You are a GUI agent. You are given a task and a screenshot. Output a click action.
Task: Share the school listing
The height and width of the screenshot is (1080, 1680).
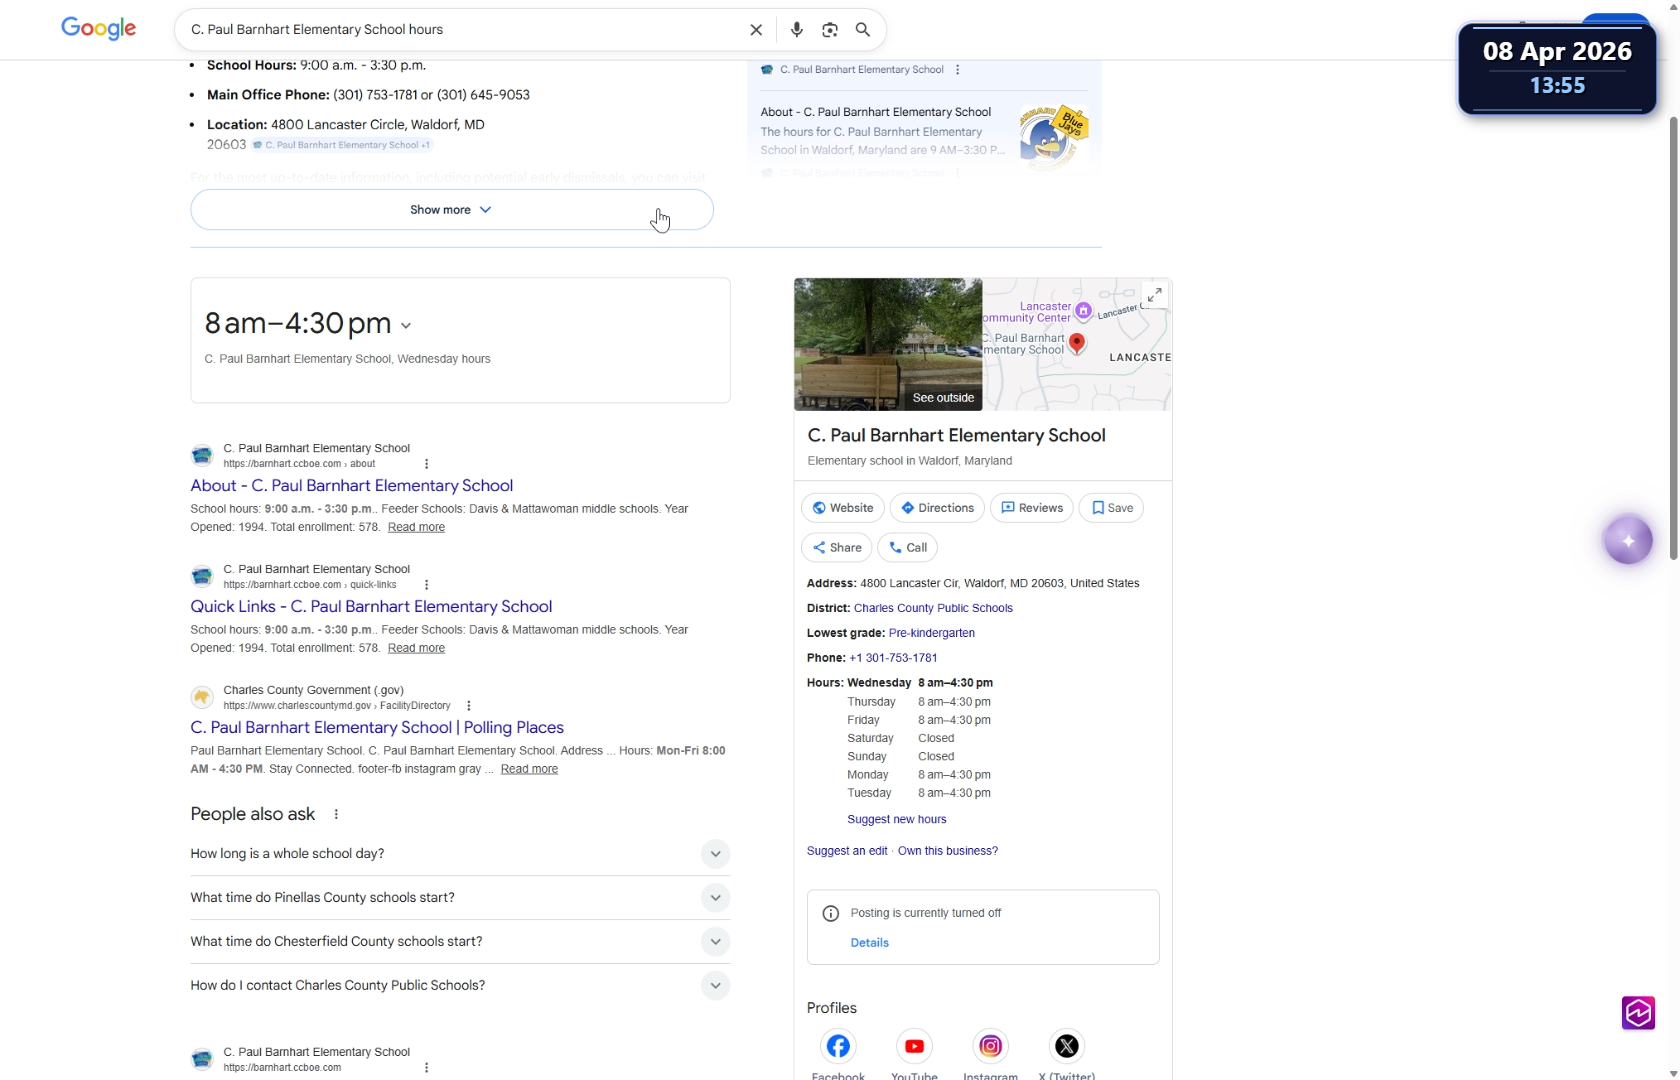837,548
